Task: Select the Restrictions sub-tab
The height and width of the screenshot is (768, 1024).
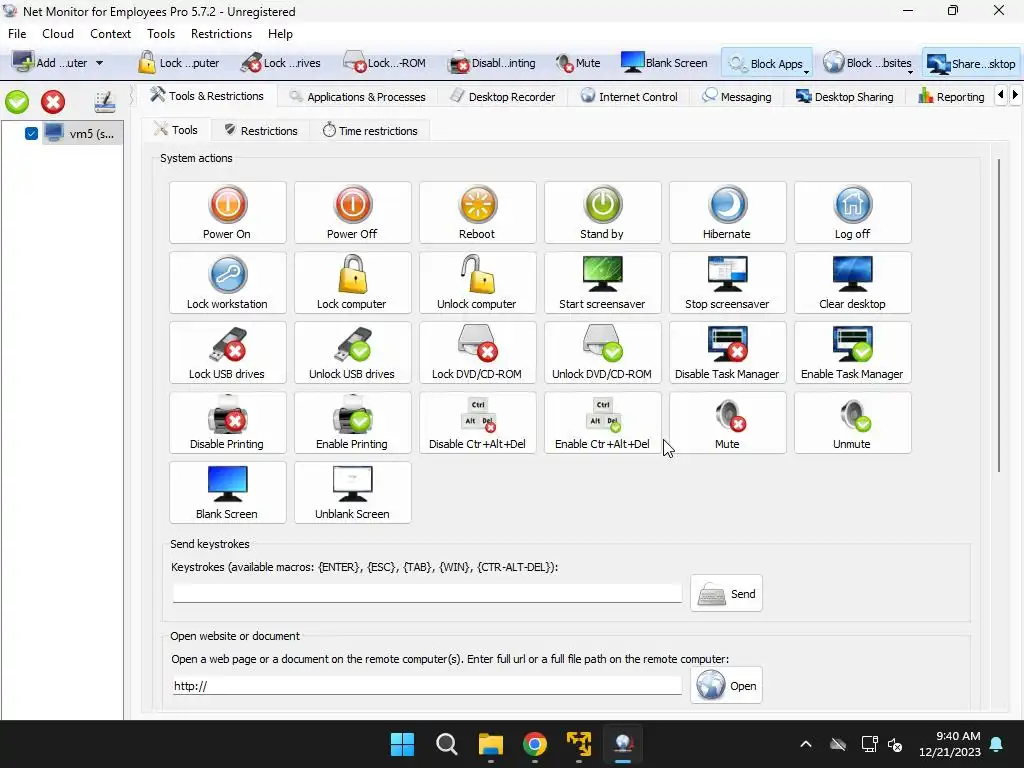Action: pos(261,131)
